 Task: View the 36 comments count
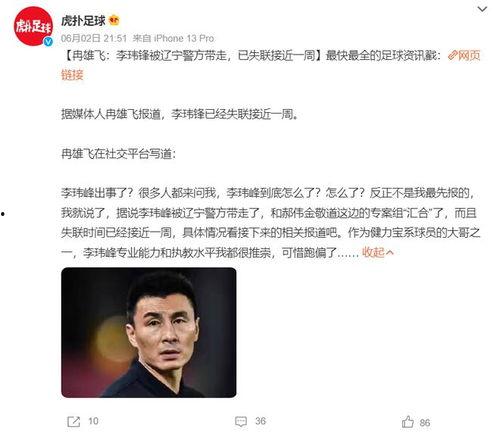click(x=260, y=421)
